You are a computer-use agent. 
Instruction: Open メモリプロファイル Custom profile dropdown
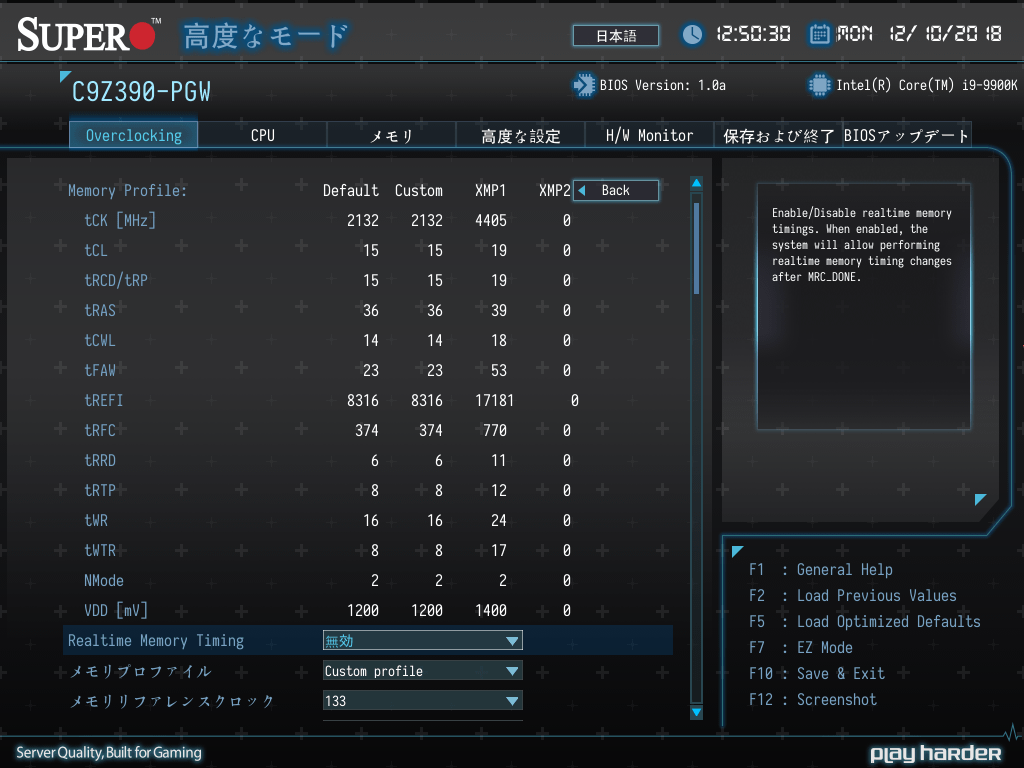point(423,671)
